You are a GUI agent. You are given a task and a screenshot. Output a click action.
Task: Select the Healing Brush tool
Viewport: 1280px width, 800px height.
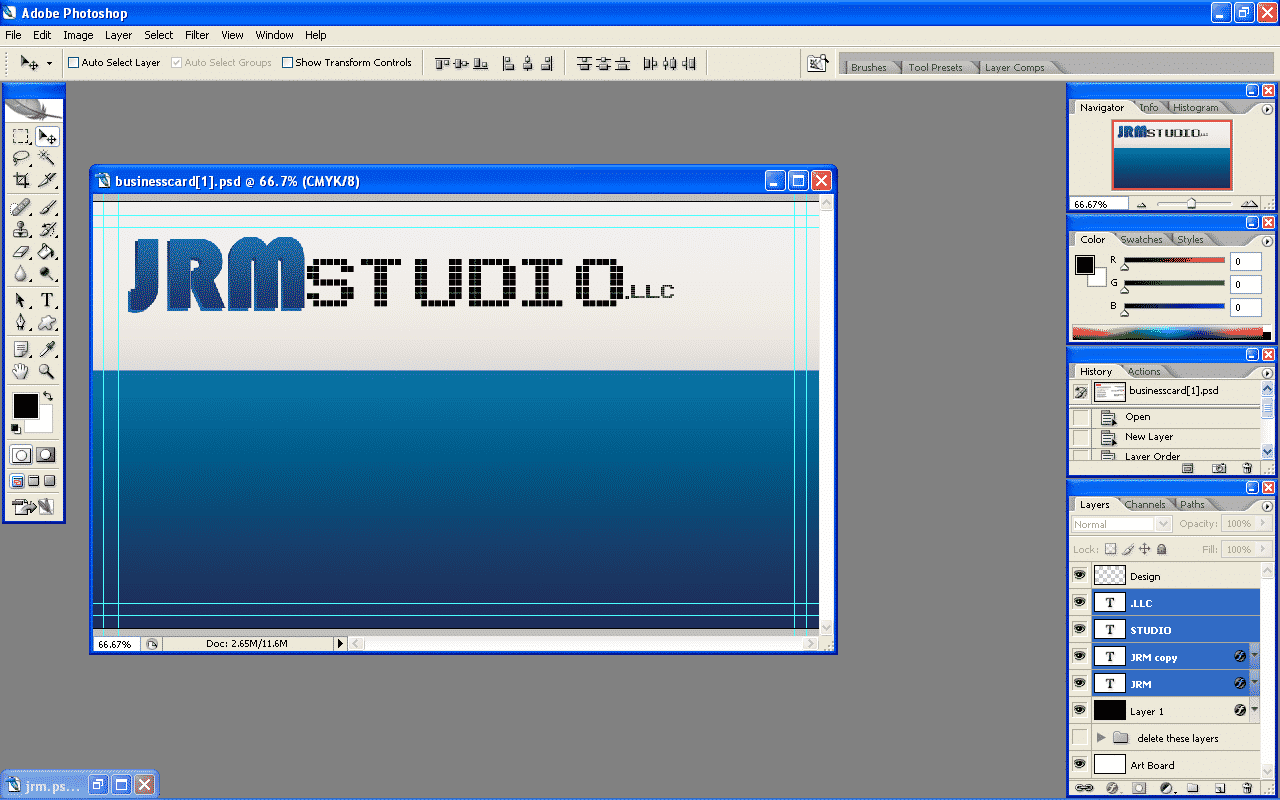(x=21, y=208)
